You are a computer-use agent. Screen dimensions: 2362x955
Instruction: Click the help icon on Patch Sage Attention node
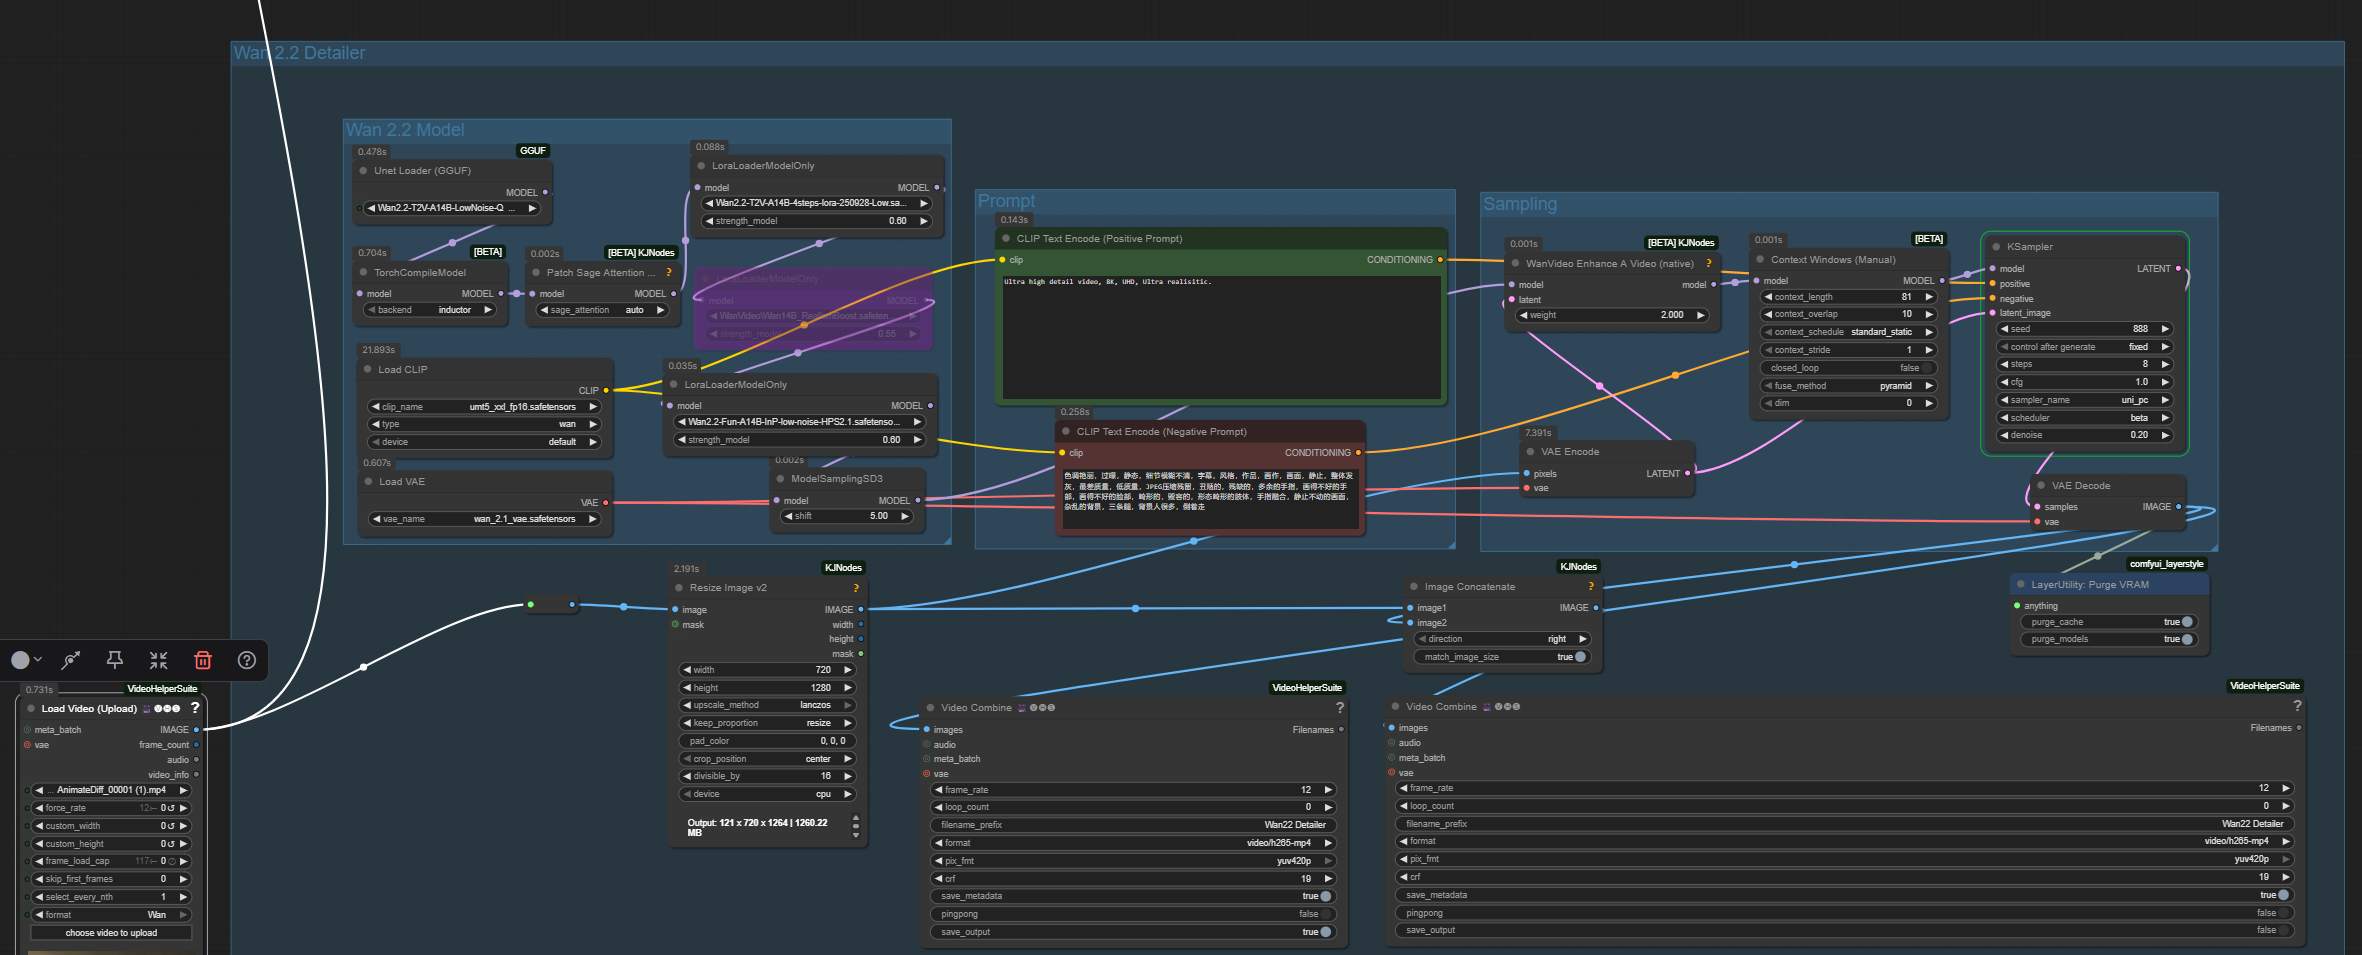[x=669, y=272]
